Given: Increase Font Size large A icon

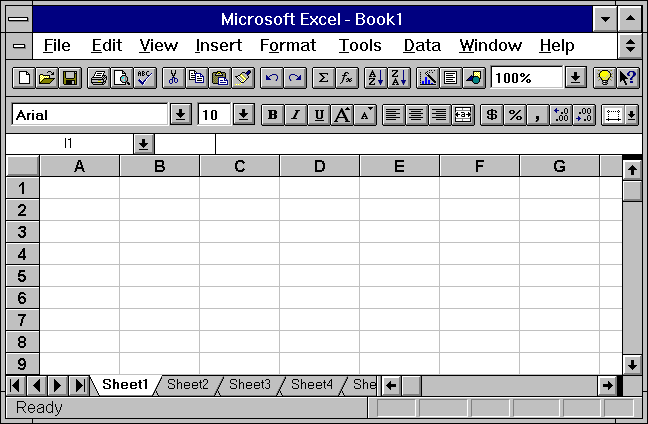Looking at the screenshot, I should [x=342, y=115].
